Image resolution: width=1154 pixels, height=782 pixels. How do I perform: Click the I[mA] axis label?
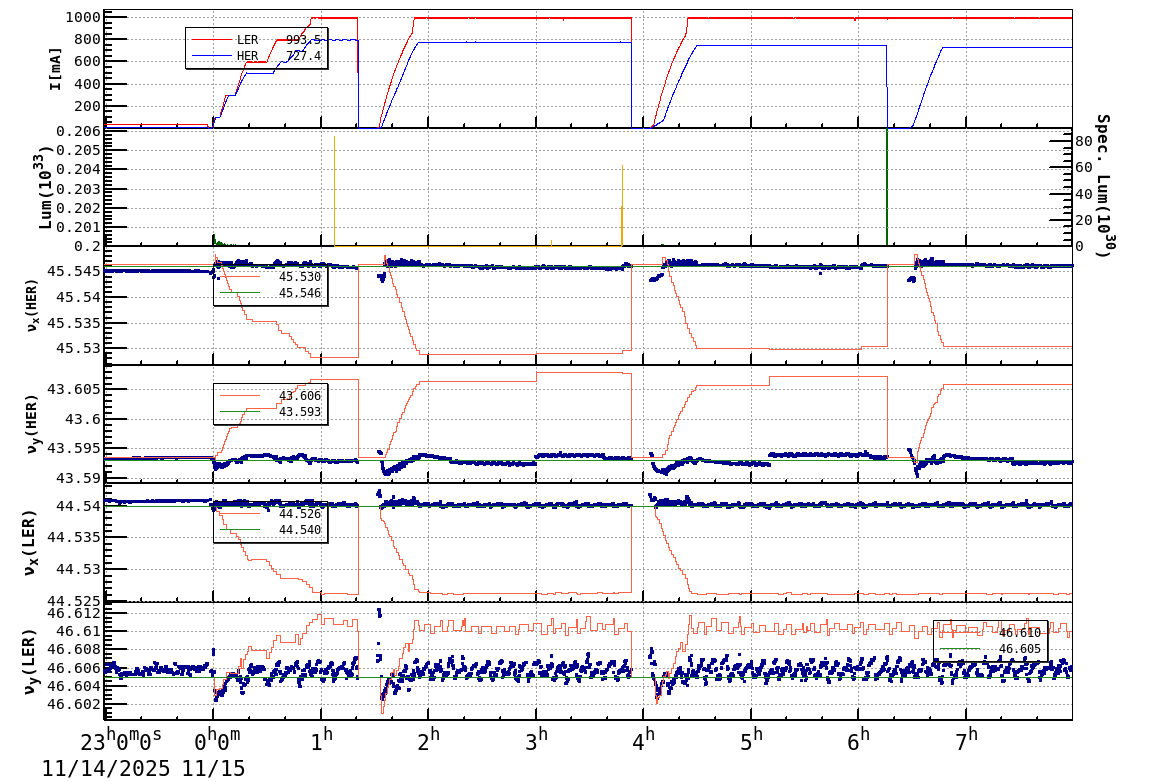[x=56, y=68]
